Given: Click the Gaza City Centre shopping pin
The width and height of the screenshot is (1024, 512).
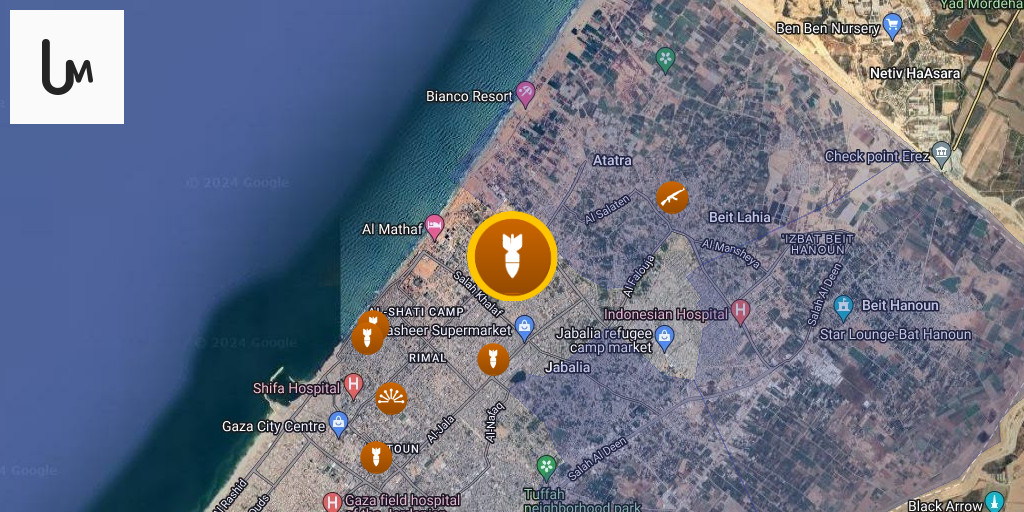Looking at the screenshot, I should 338,425.
